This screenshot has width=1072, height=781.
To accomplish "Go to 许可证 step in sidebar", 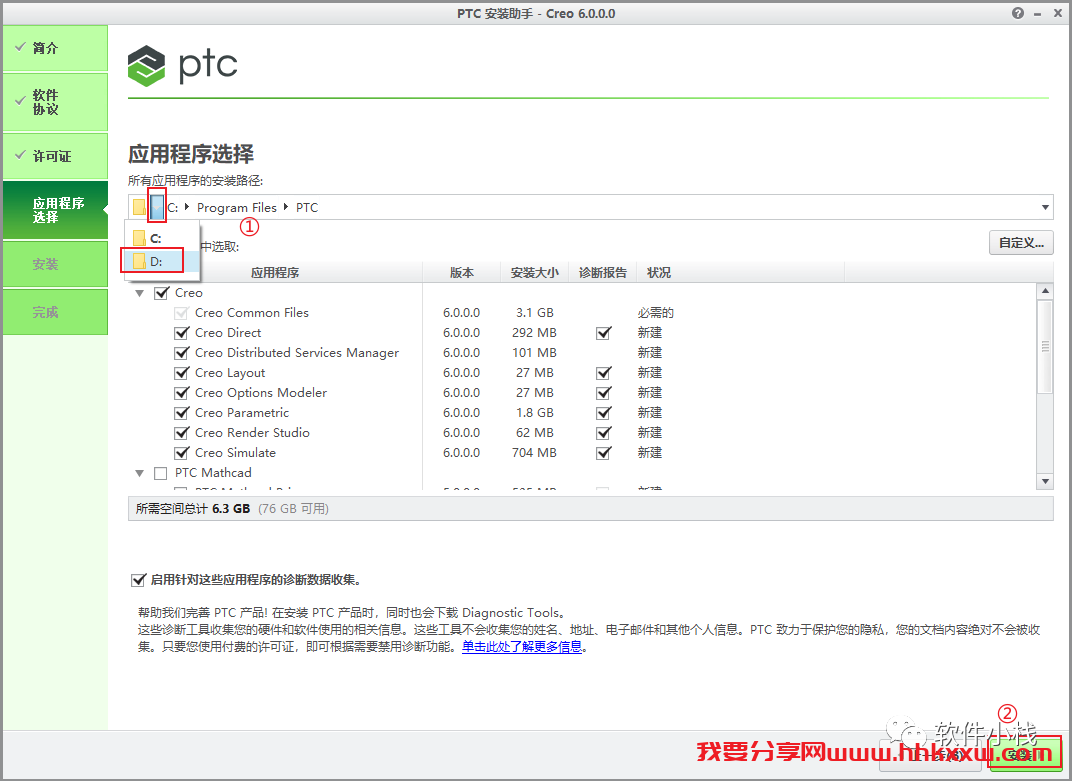I will pos(55,156).
